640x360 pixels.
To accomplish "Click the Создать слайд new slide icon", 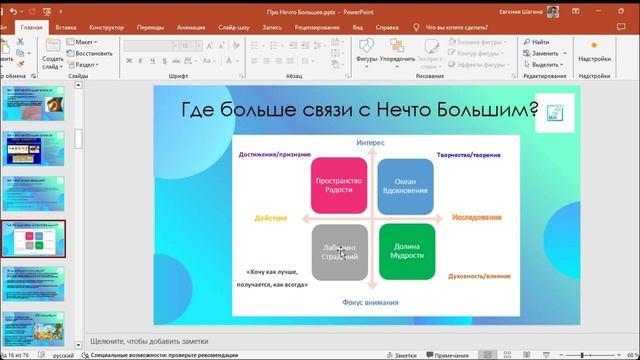I will [x=53, y=45].
